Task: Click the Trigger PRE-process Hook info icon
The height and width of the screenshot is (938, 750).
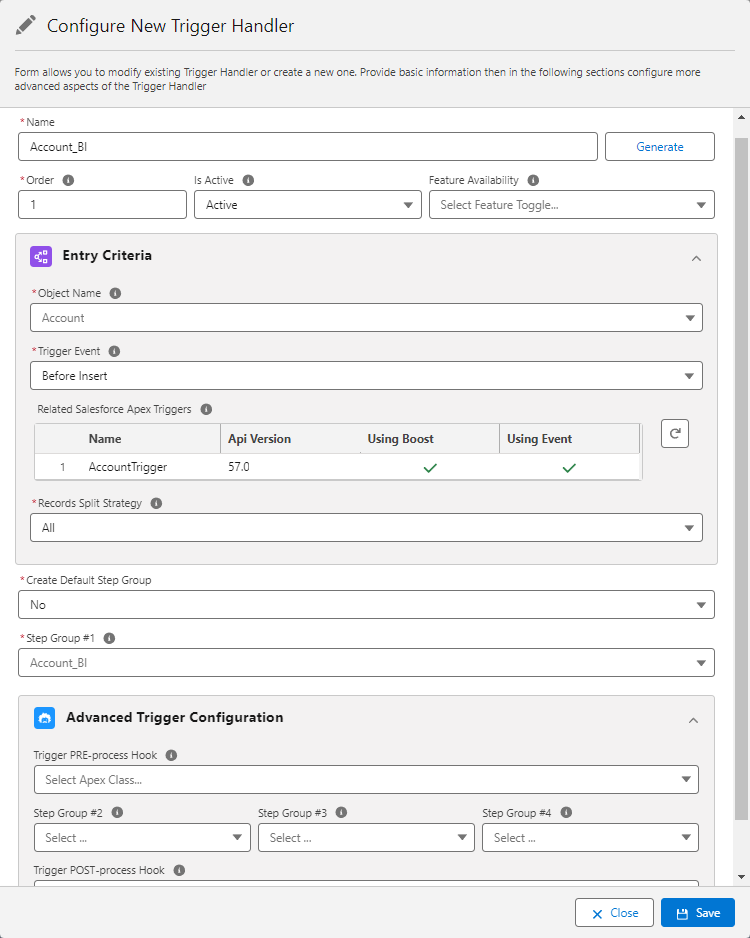Action: [171, 756]
